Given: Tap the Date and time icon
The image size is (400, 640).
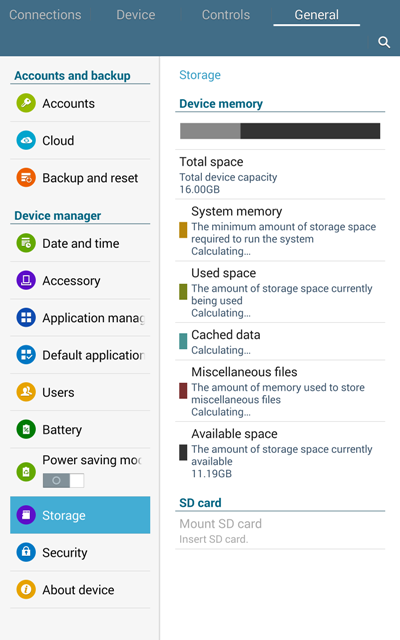Looking at the screenshot, I should [26, 243].
